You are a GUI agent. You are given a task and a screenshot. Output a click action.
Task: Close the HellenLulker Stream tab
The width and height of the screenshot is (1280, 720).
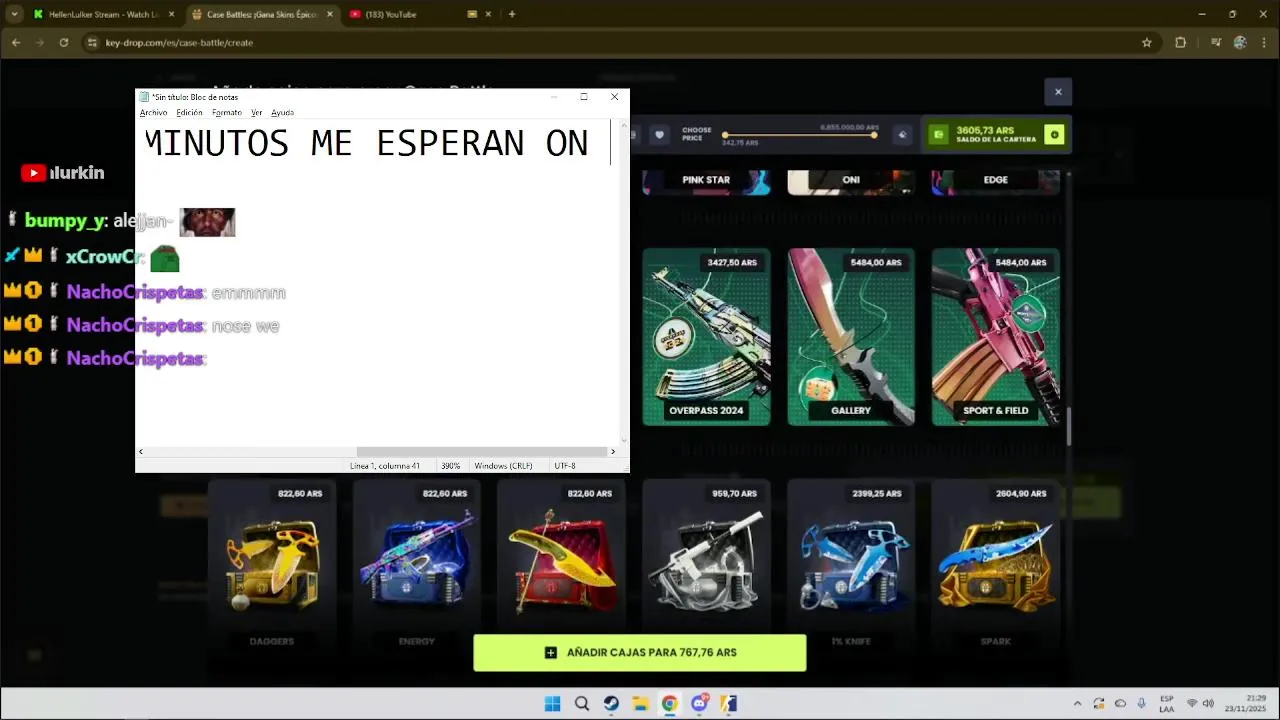[171, 14]
